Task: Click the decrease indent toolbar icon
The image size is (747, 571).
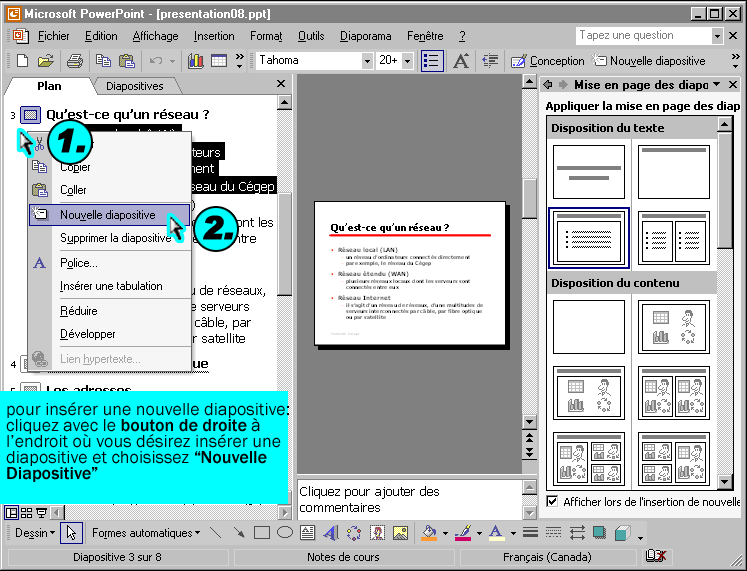Action: click(490, 61)
